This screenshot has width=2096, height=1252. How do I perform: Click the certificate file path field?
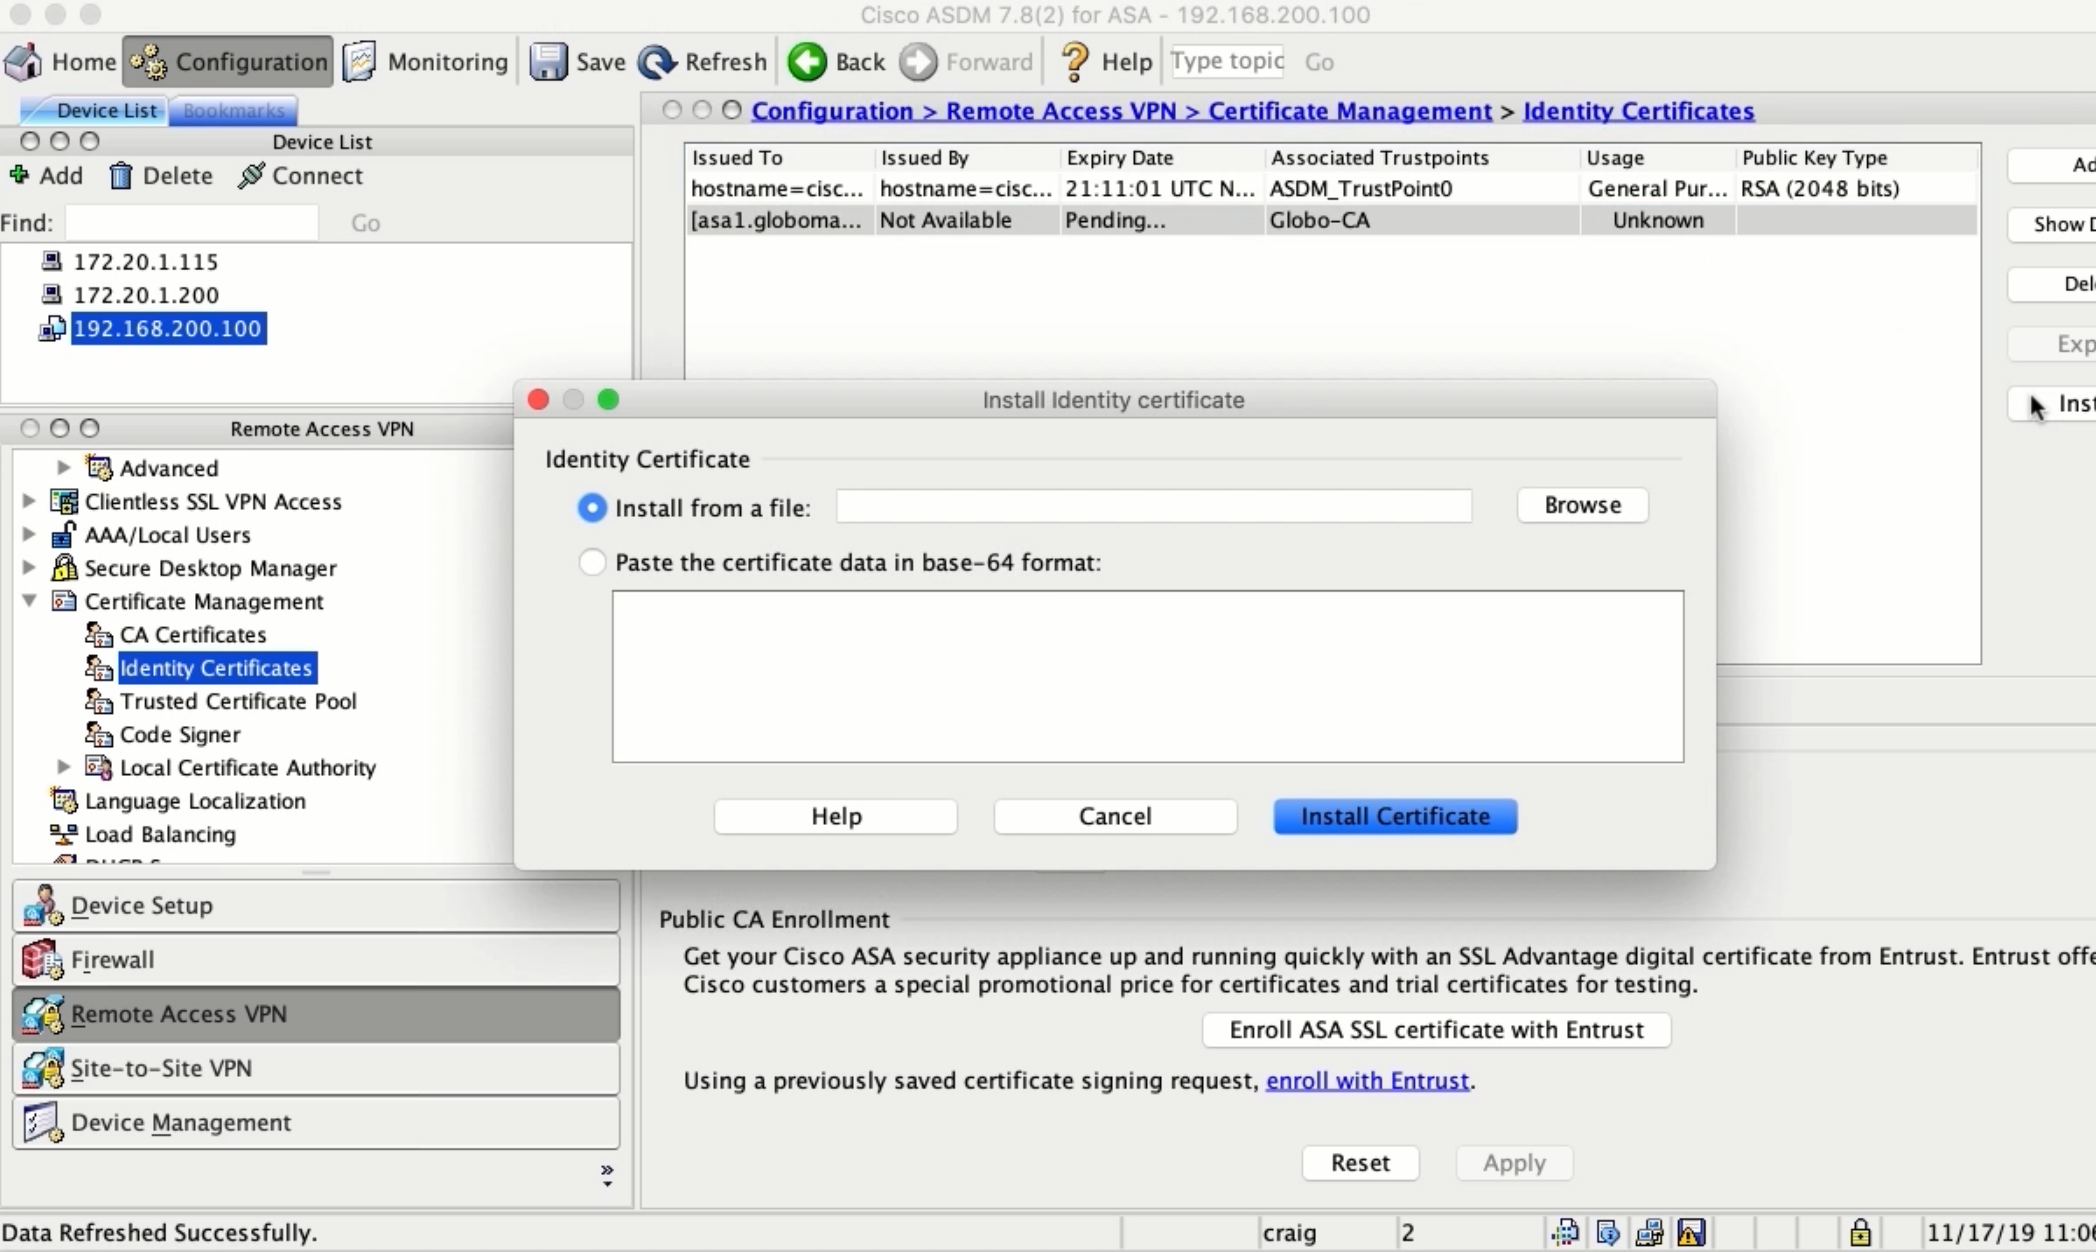[1154, 506]
